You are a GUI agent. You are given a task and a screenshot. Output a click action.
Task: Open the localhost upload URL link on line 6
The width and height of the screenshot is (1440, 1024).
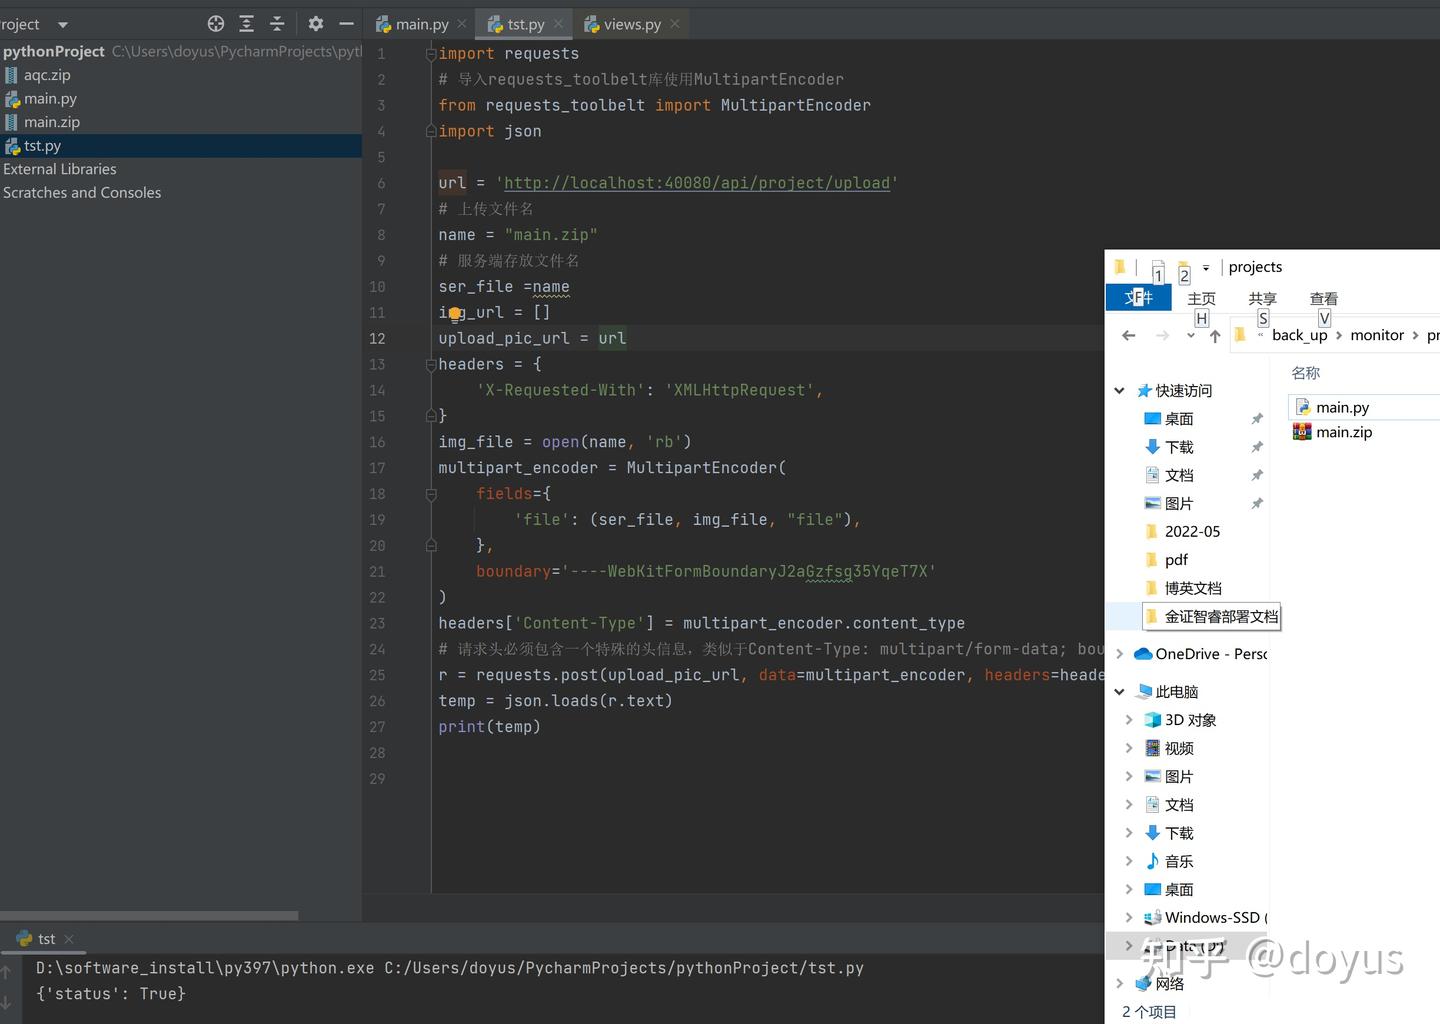(x=696, y=183)
